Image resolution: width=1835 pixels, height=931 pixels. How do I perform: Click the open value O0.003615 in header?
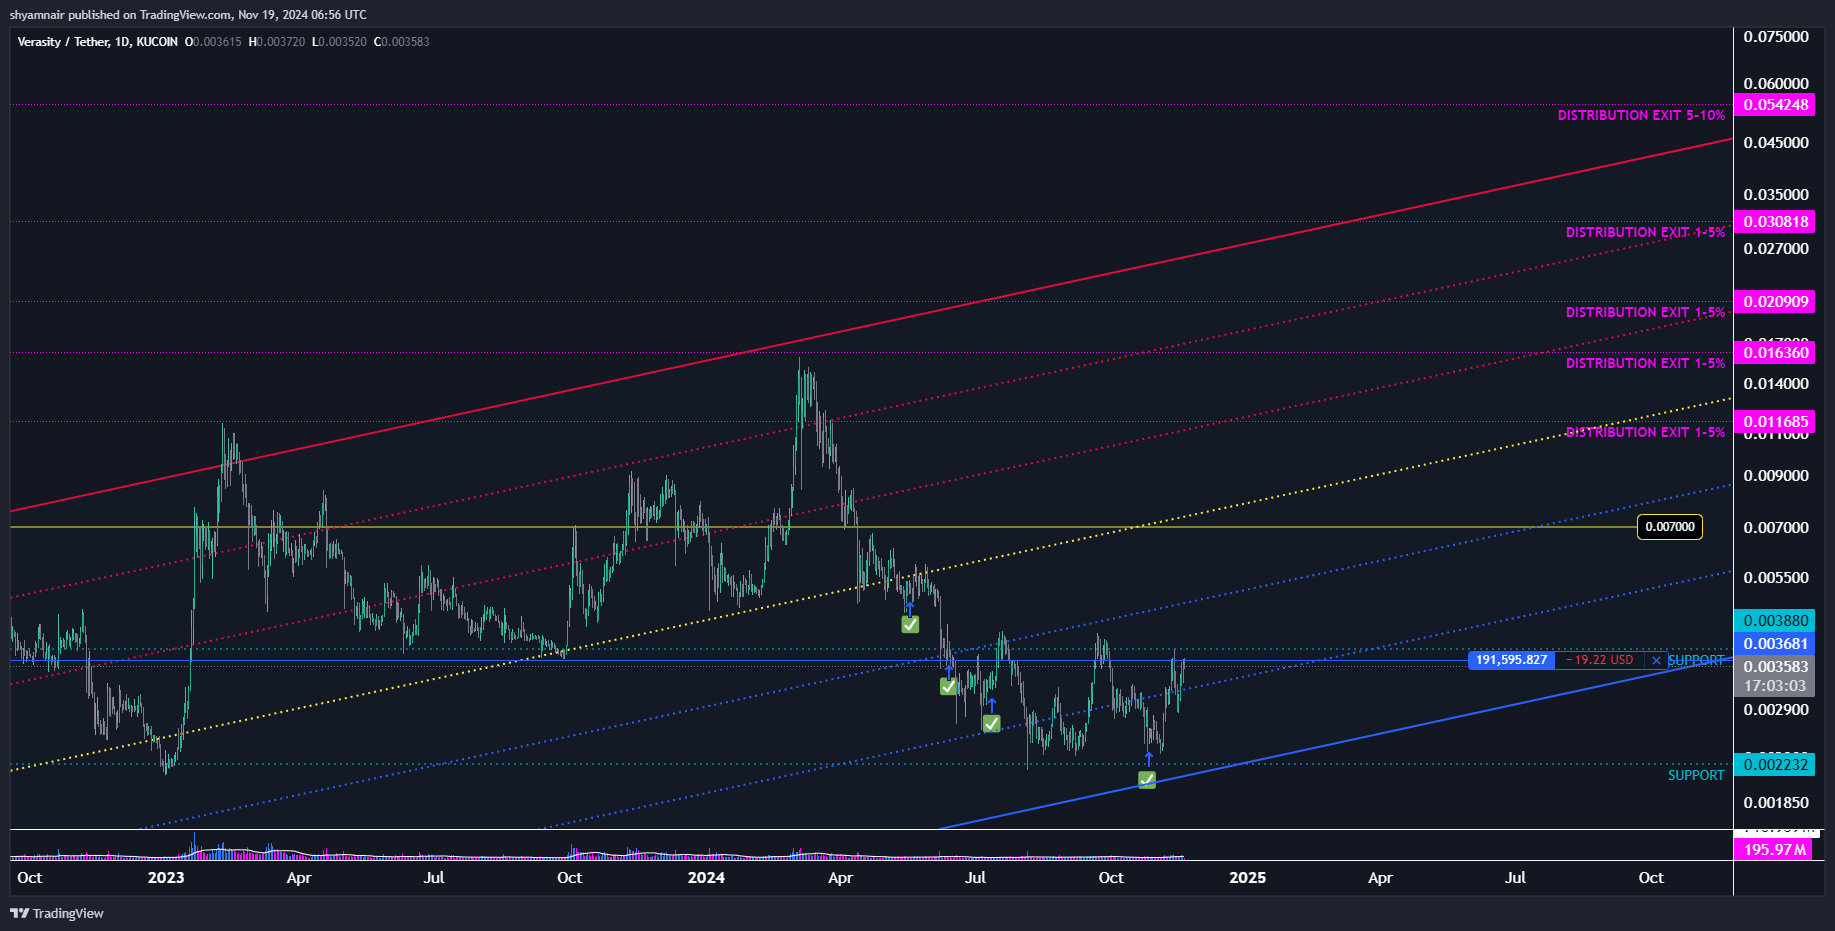[x=213, y=42]
